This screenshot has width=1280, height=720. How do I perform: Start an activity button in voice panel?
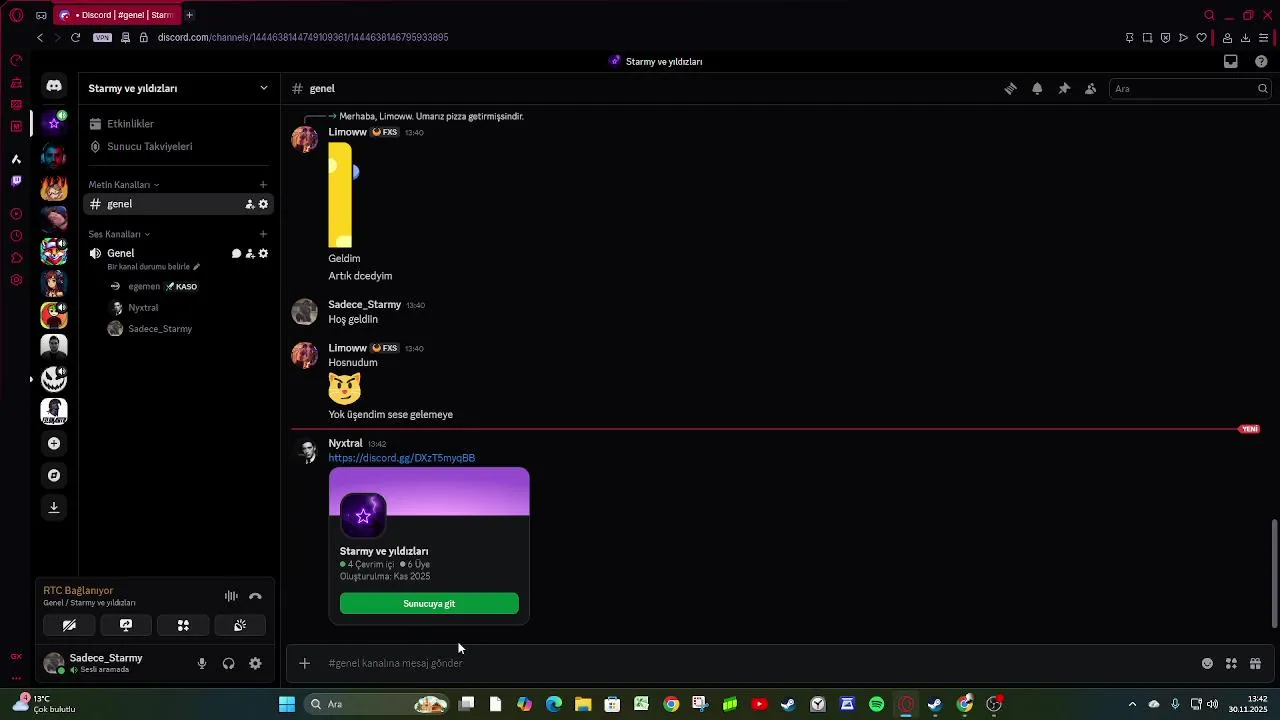click(x=183, y=625)
